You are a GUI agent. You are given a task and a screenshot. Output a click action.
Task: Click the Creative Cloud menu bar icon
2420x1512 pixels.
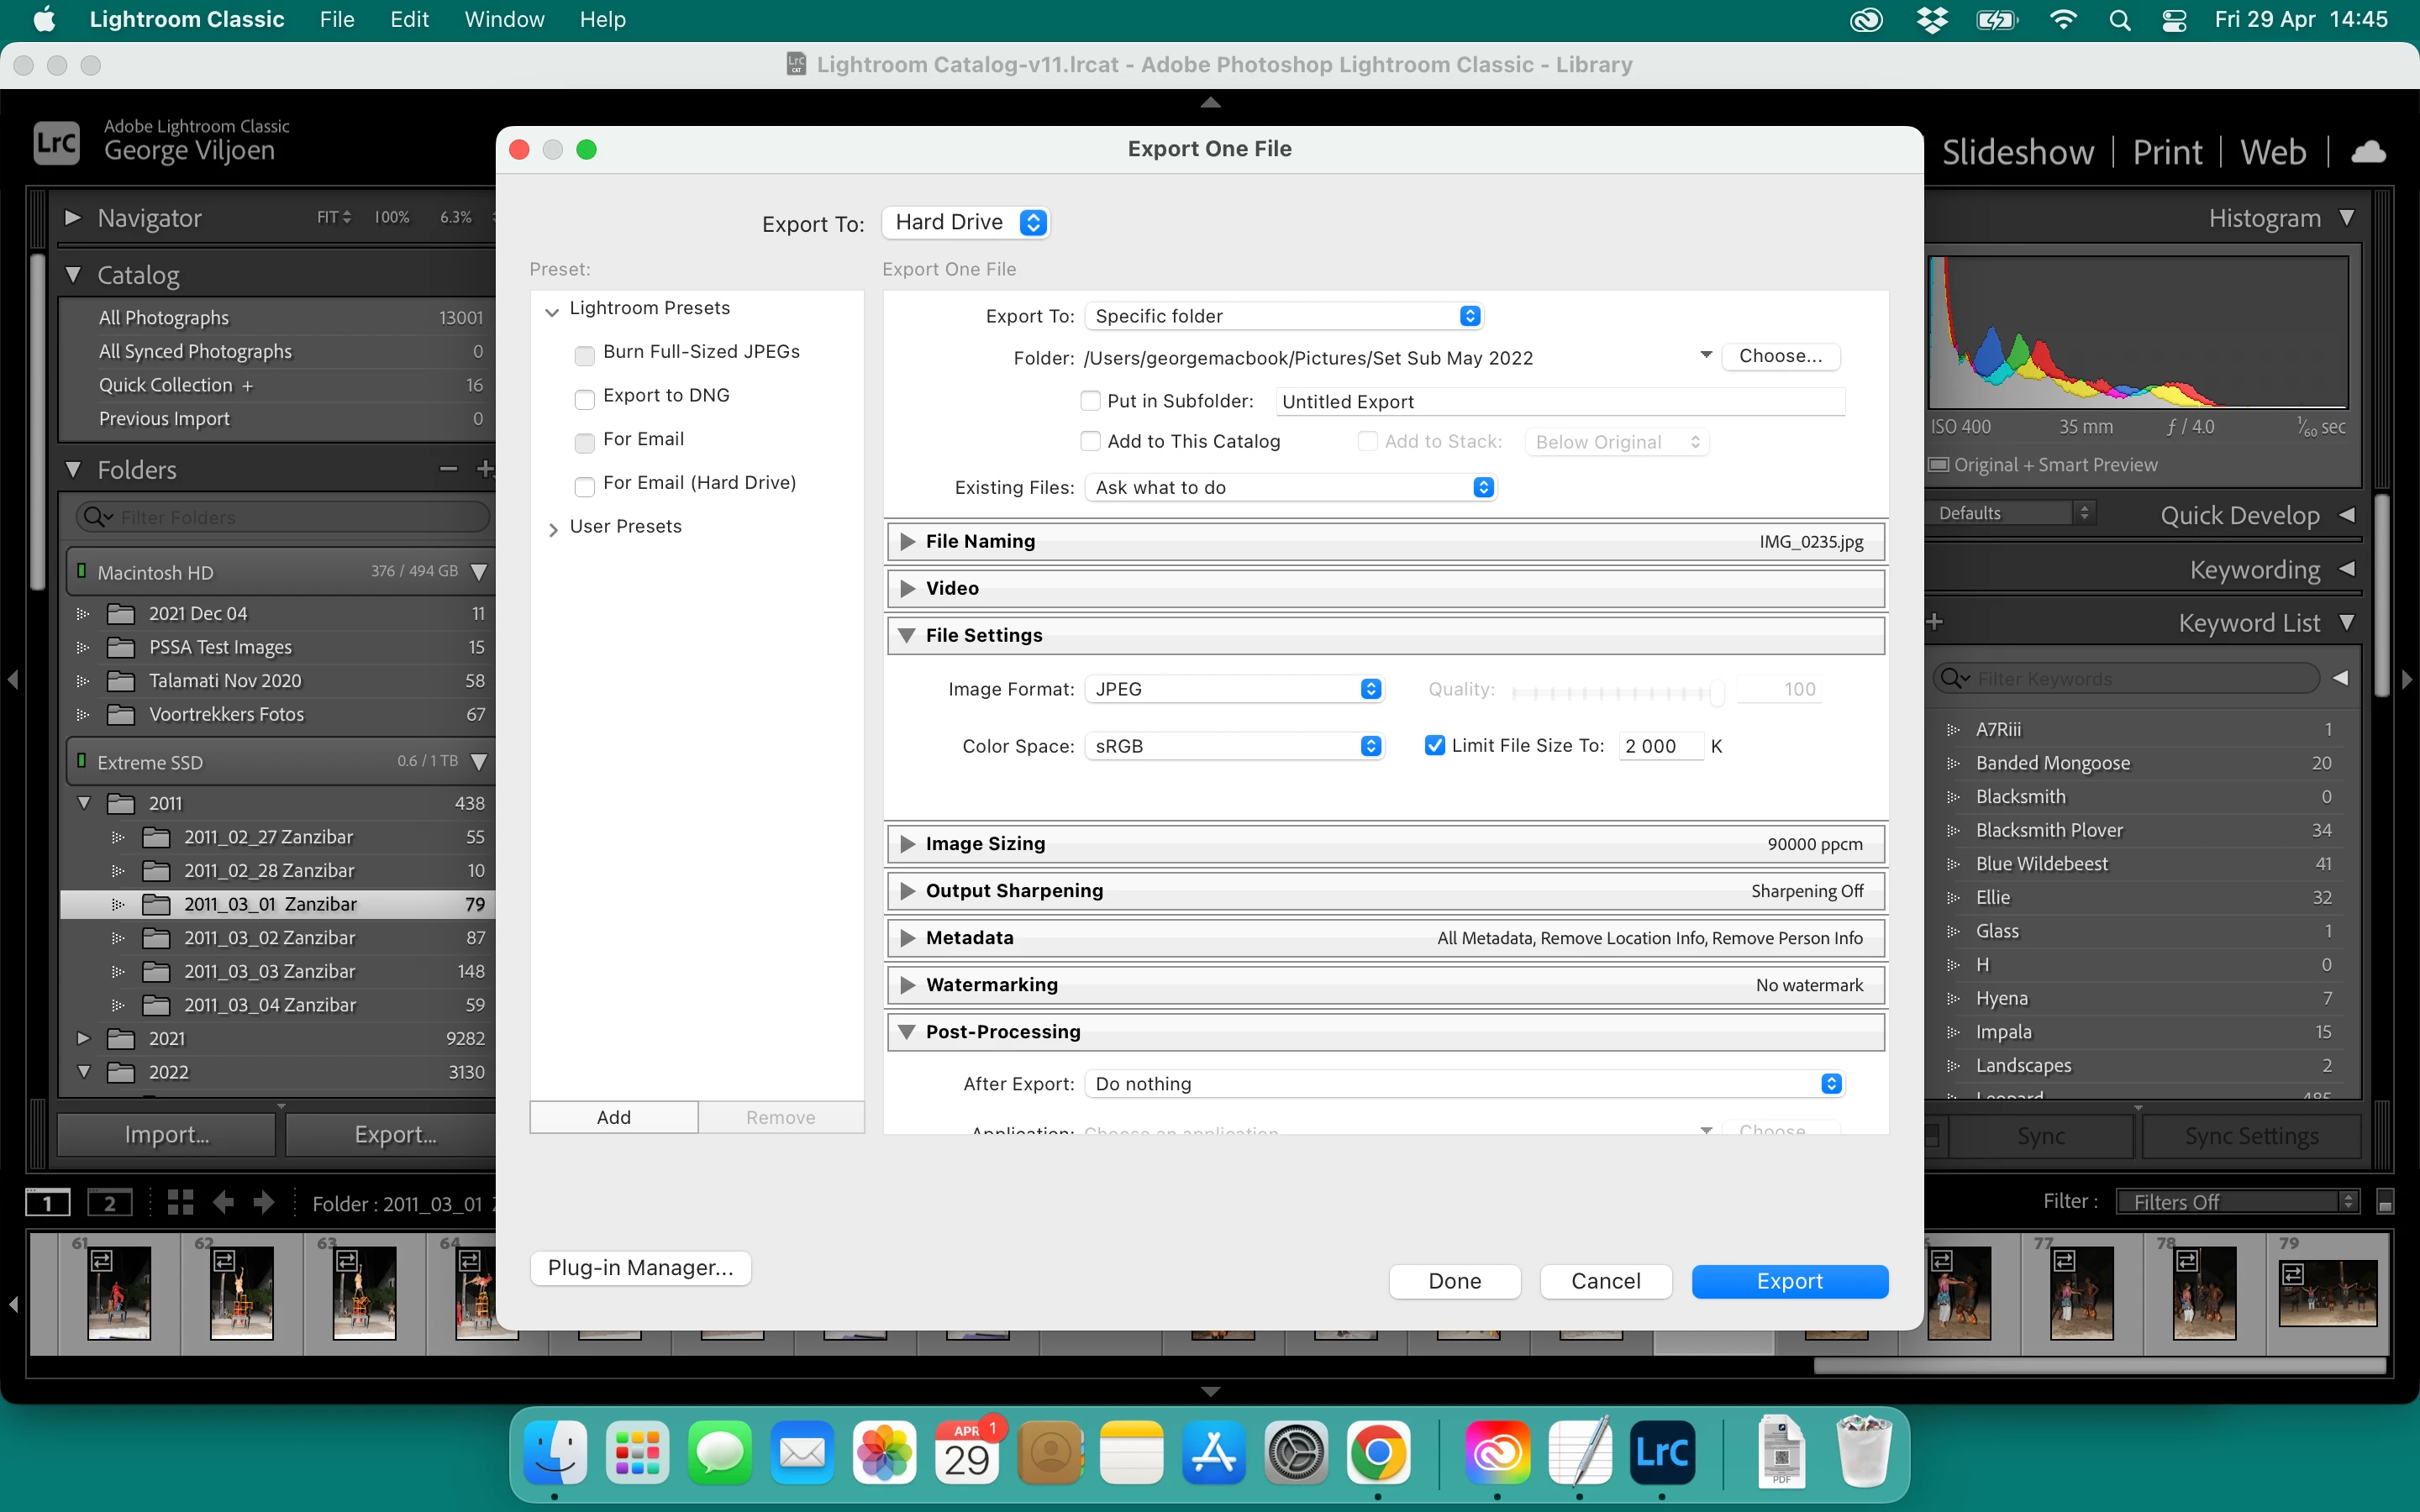(x=1866, y=20)
